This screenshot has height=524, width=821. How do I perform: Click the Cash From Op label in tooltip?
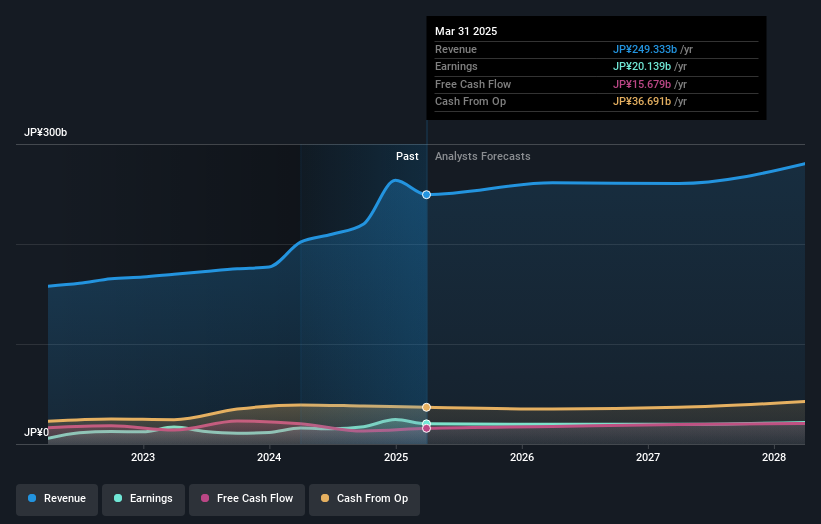tap(470, 102)
